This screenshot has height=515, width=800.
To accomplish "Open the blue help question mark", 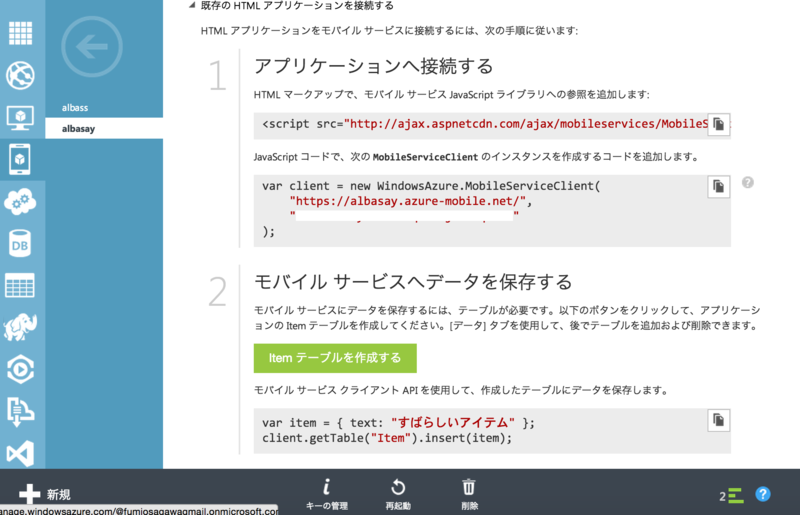I will click(763, 494).
